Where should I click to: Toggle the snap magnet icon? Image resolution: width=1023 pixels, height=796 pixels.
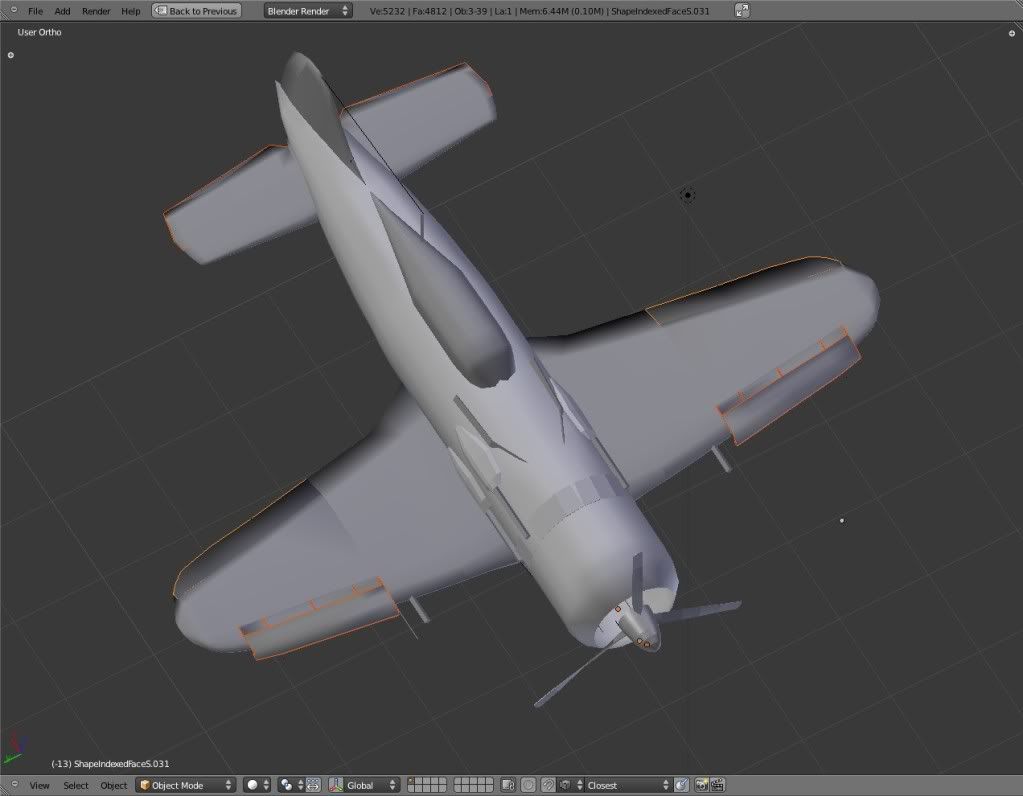point(549,785)
